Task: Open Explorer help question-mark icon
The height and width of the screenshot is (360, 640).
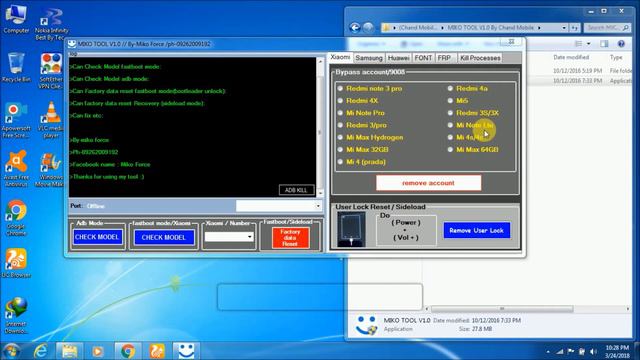Action: 621,44
